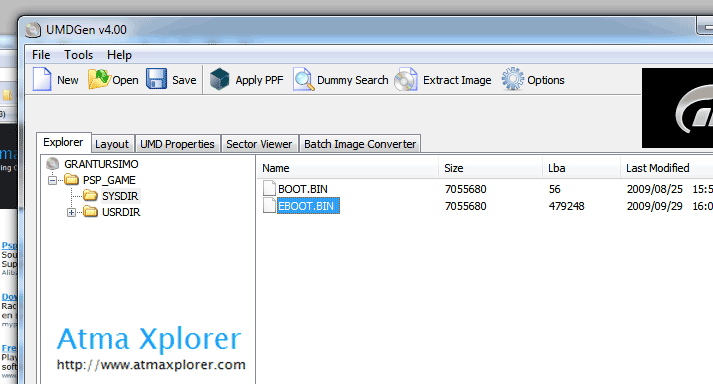The image size is (713, 384).
Task: Click the New document icon
Action: [x=42, y=79]
